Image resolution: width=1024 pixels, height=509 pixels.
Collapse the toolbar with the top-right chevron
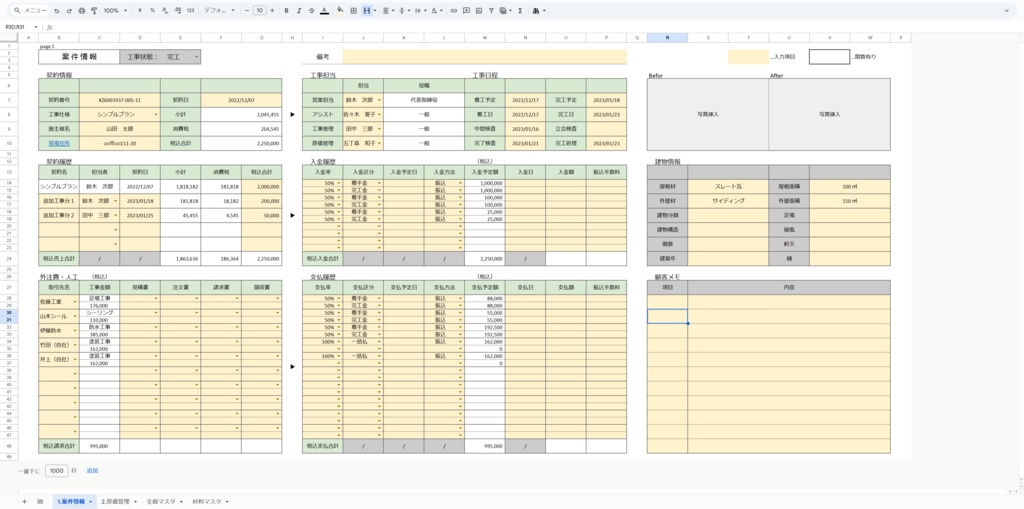pos(1006,10)
